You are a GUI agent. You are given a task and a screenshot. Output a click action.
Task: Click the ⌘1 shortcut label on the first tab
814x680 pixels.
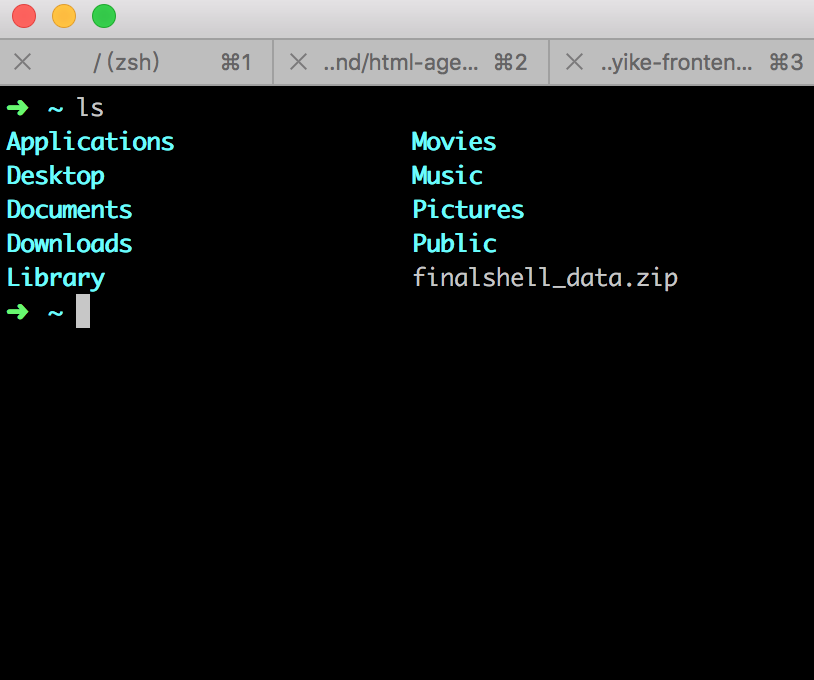tap(236, 61)
